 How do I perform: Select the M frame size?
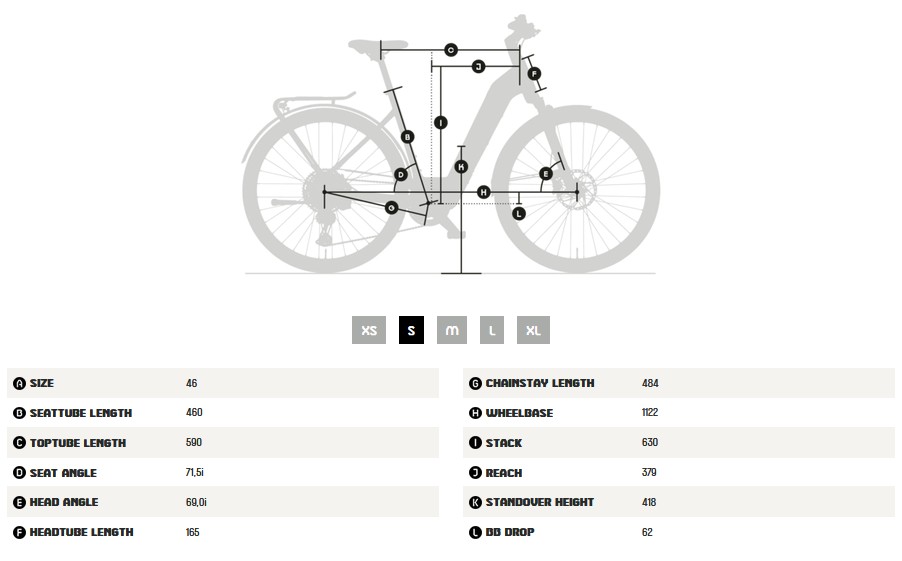452,330
